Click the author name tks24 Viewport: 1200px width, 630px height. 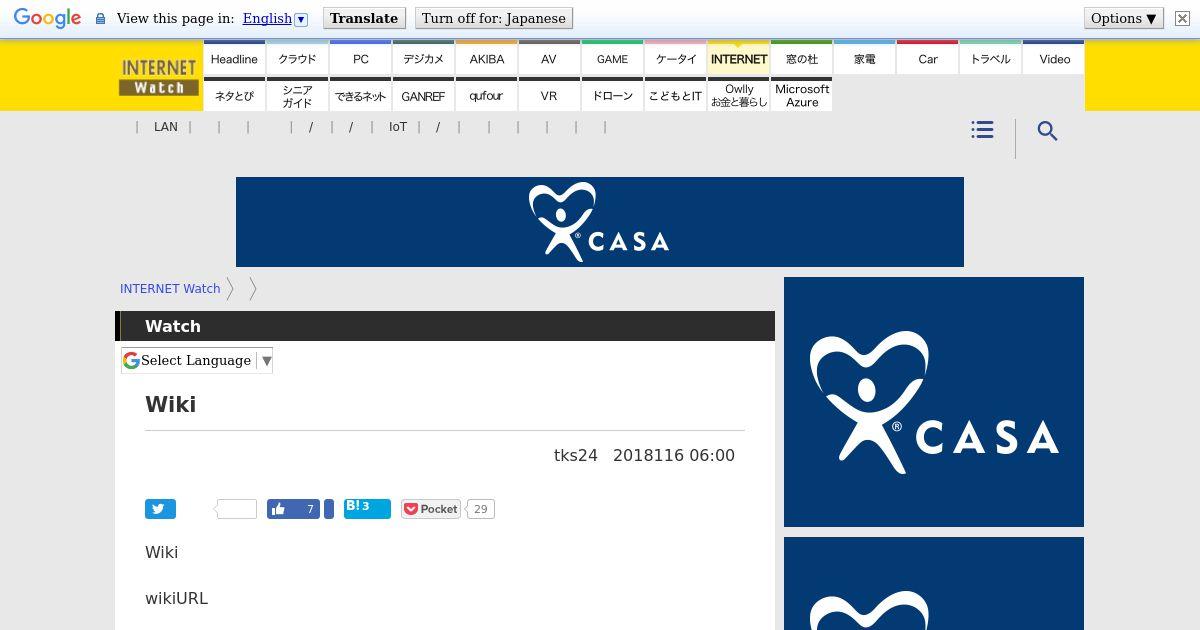576,455
